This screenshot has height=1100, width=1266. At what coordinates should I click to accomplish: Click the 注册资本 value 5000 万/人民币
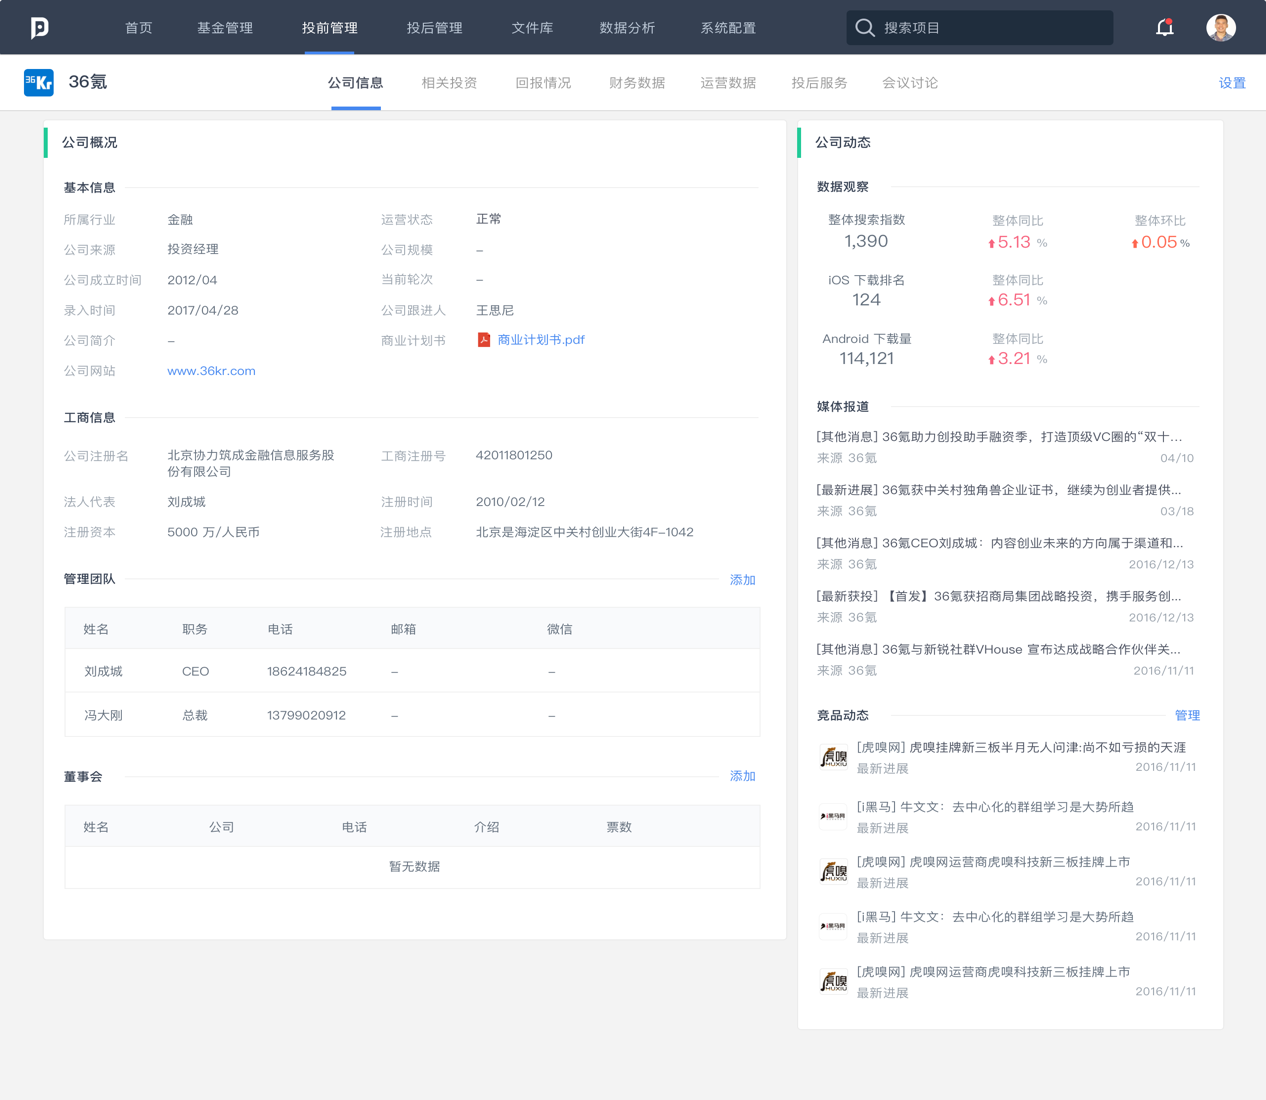click(x=214, y=532)
